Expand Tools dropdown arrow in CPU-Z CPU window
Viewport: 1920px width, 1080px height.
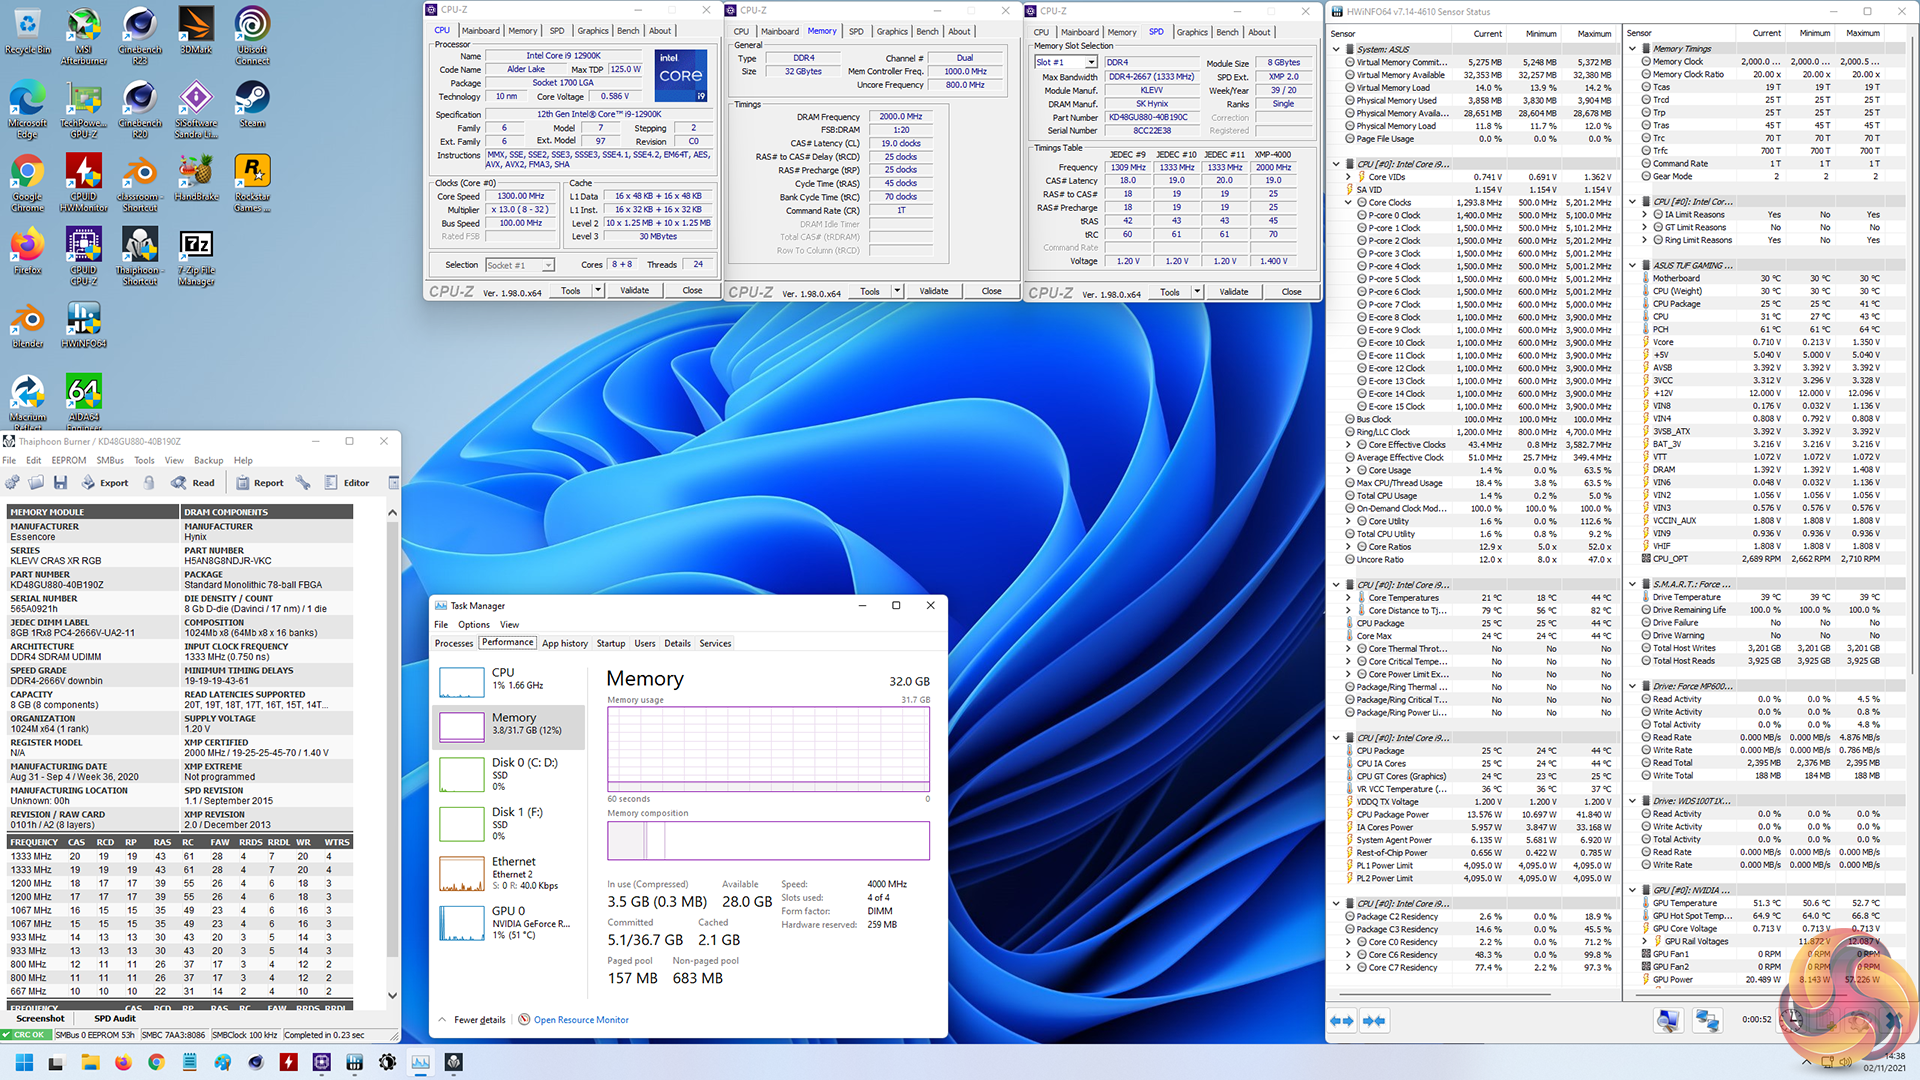pyautogui.click(x=598, y=291)
